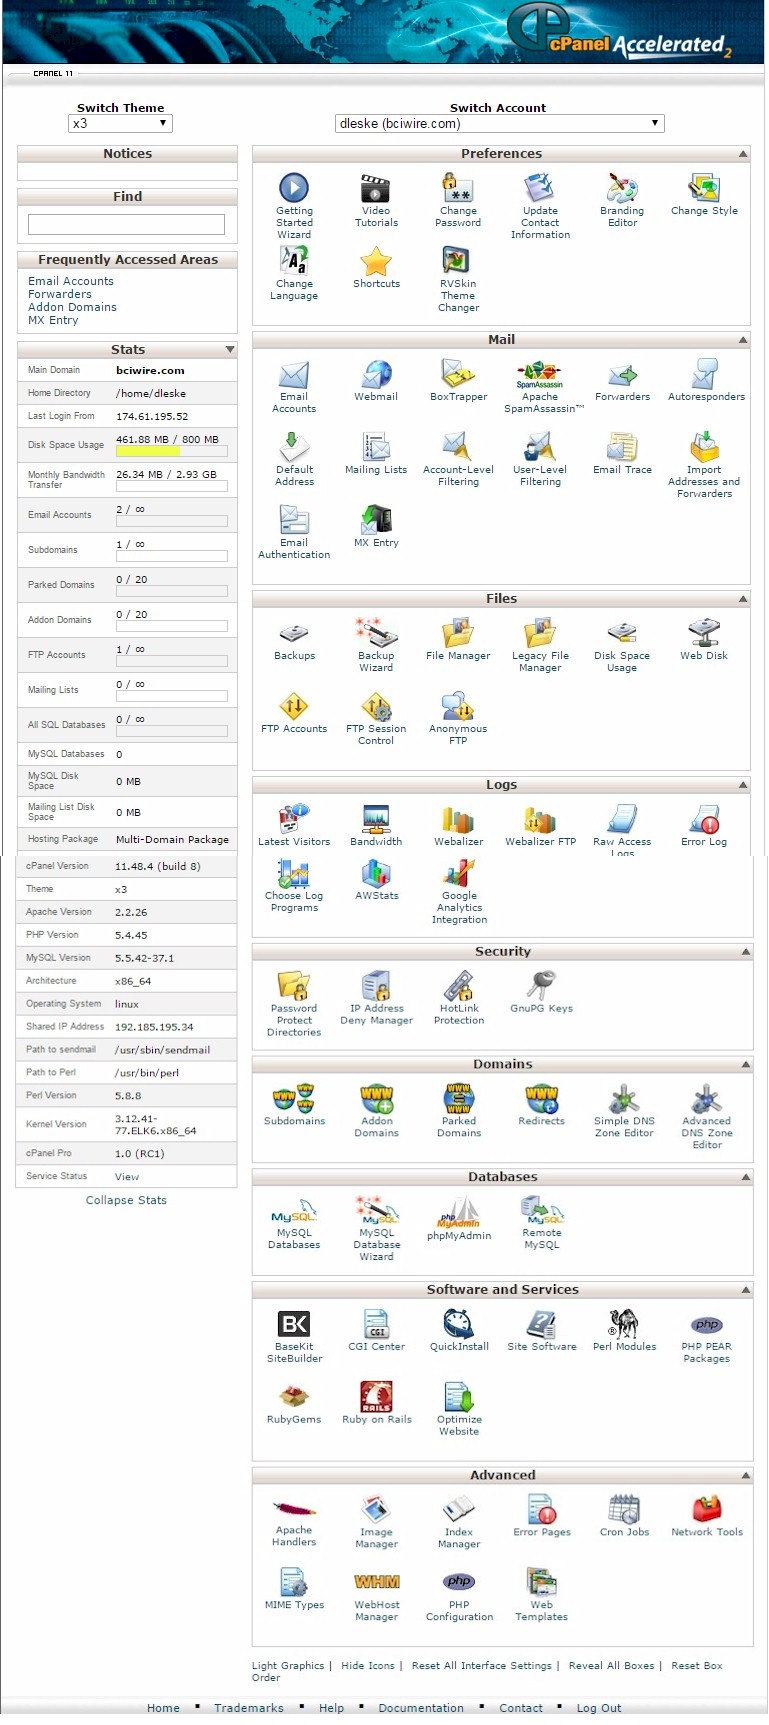
Task: Open Email Accounts icon in Mail
Action: pyautogui.click(x=294, y=374)
